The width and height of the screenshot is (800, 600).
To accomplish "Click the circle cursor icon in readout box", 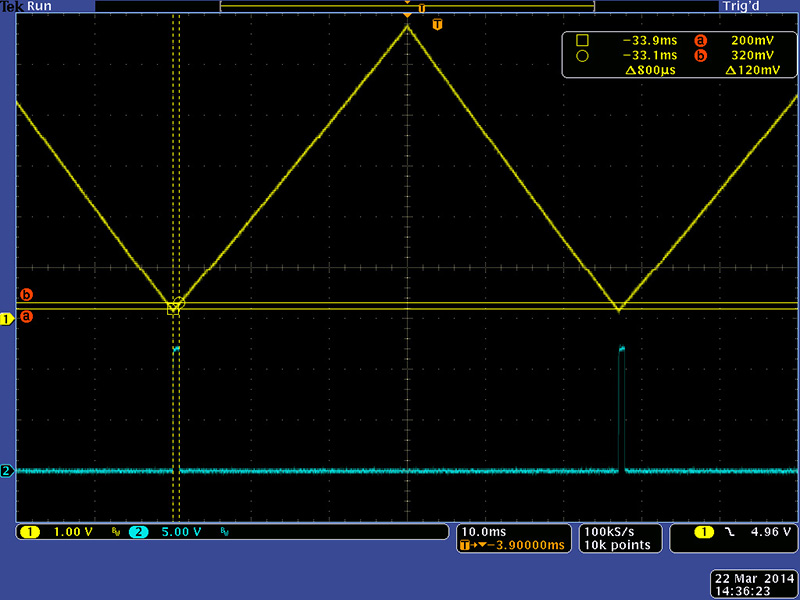I will pos(582,56).
